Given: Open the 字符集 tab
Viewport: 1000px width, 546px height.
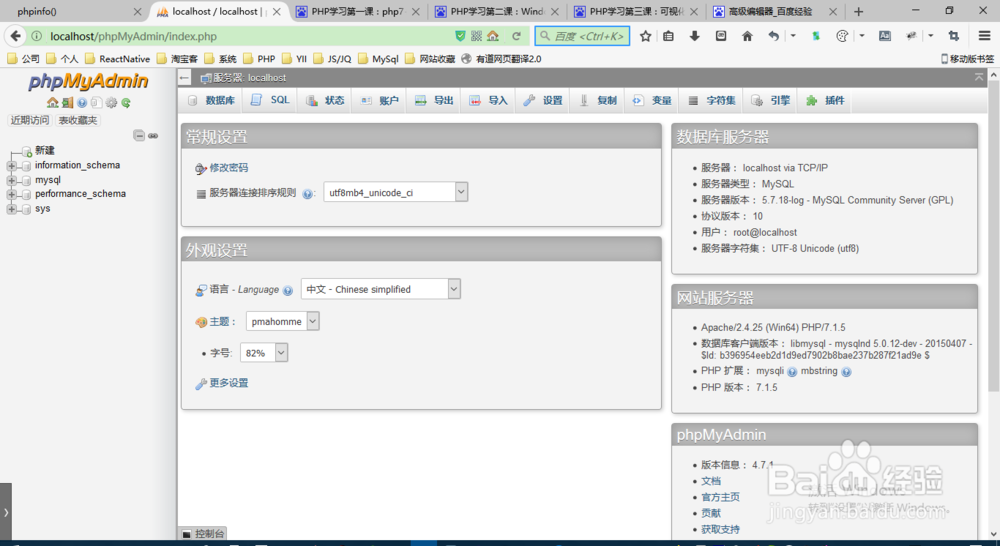Looking at the screenshot, I should [x=712, y=101].
